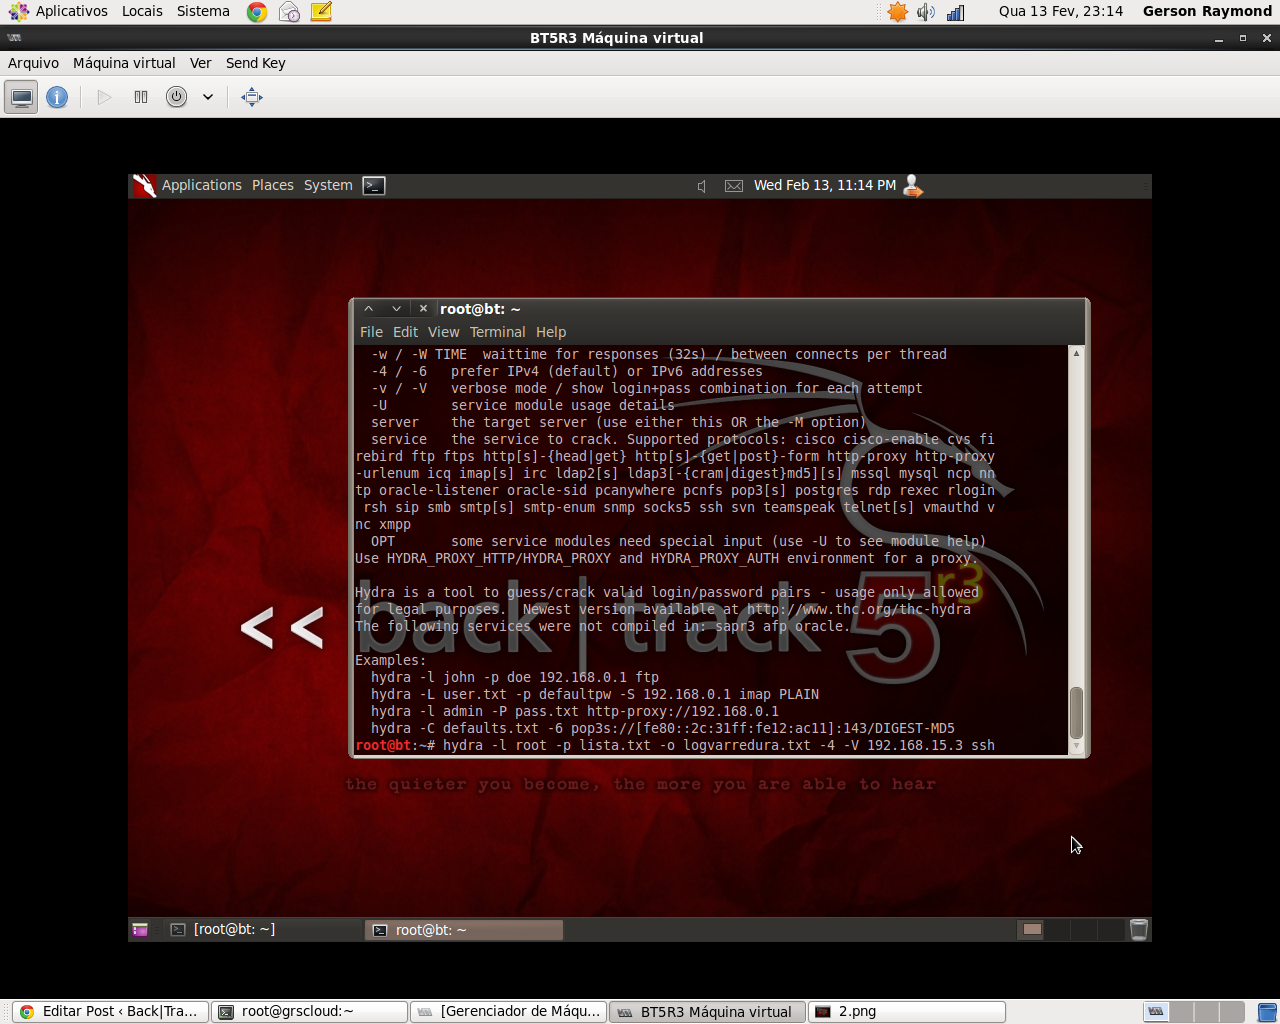Click guest mail envelope icon
The width and height of the screenshot is (1280, 1024).
[734, 186]
